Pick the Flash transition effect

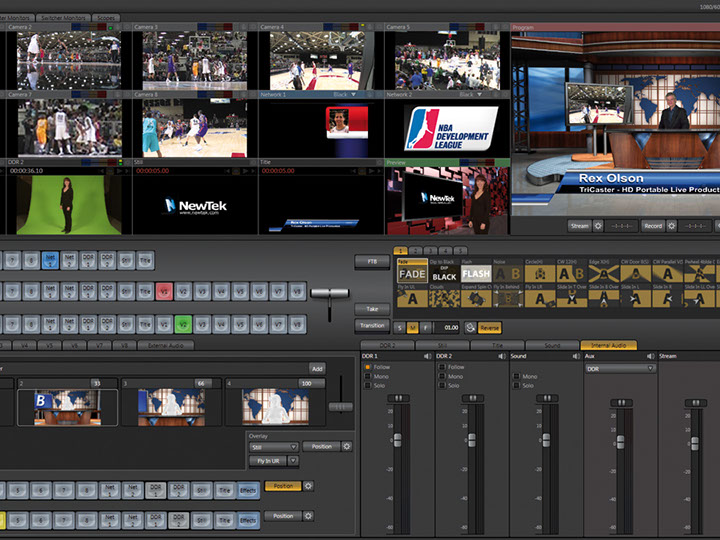click(x=476, y=273)
